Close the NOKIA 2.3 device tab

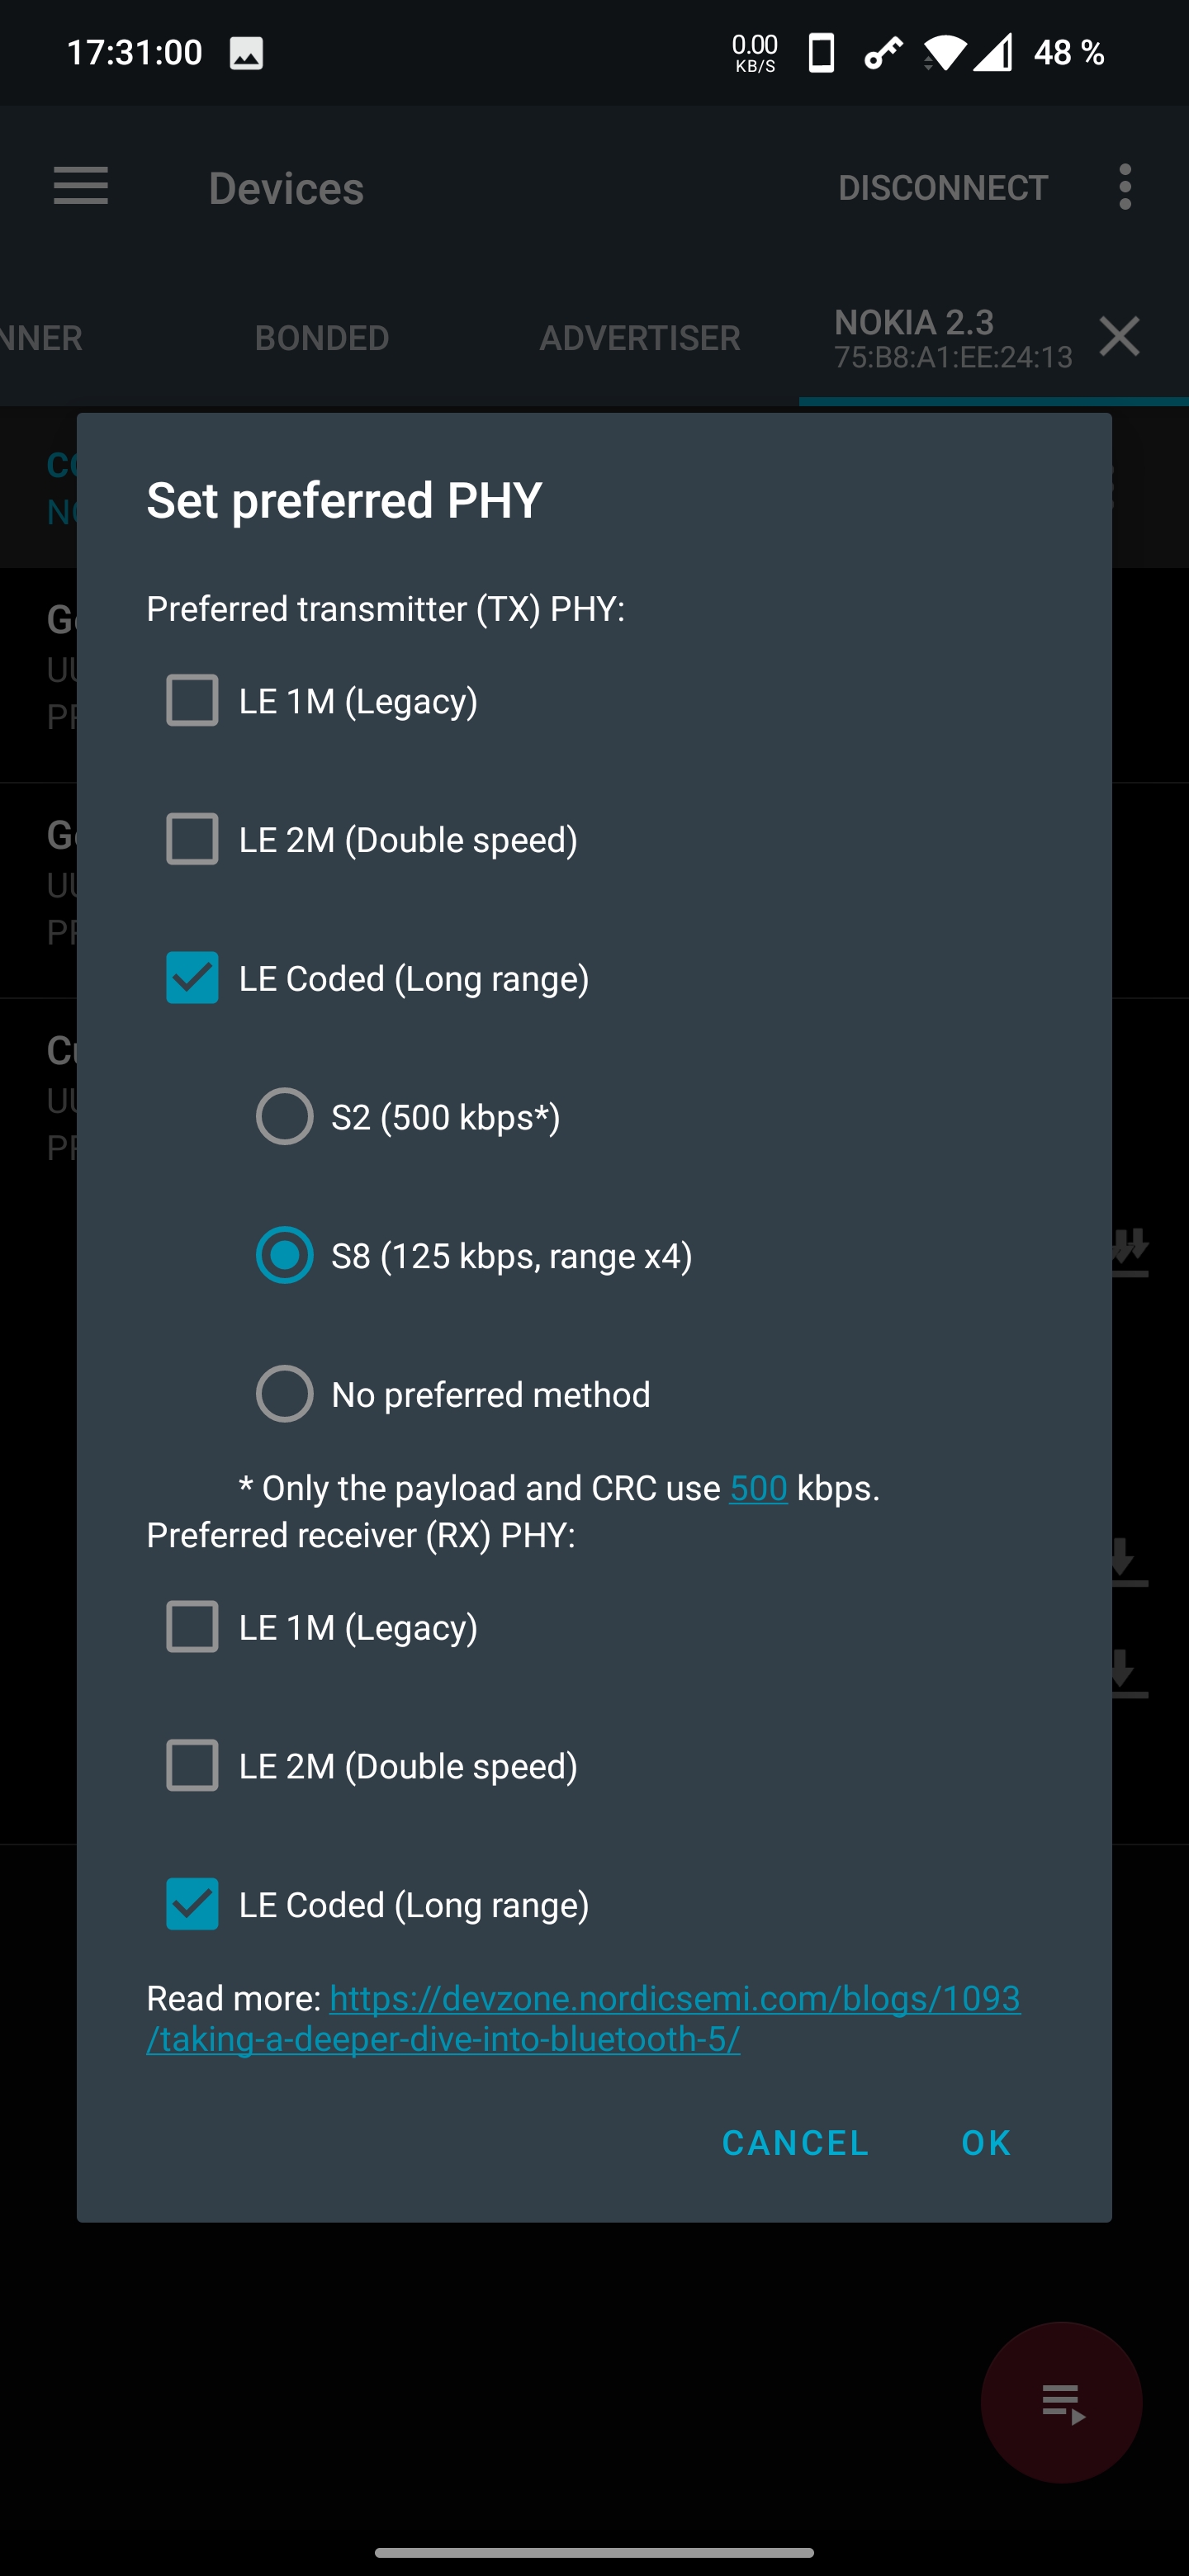pos(1119,337)
